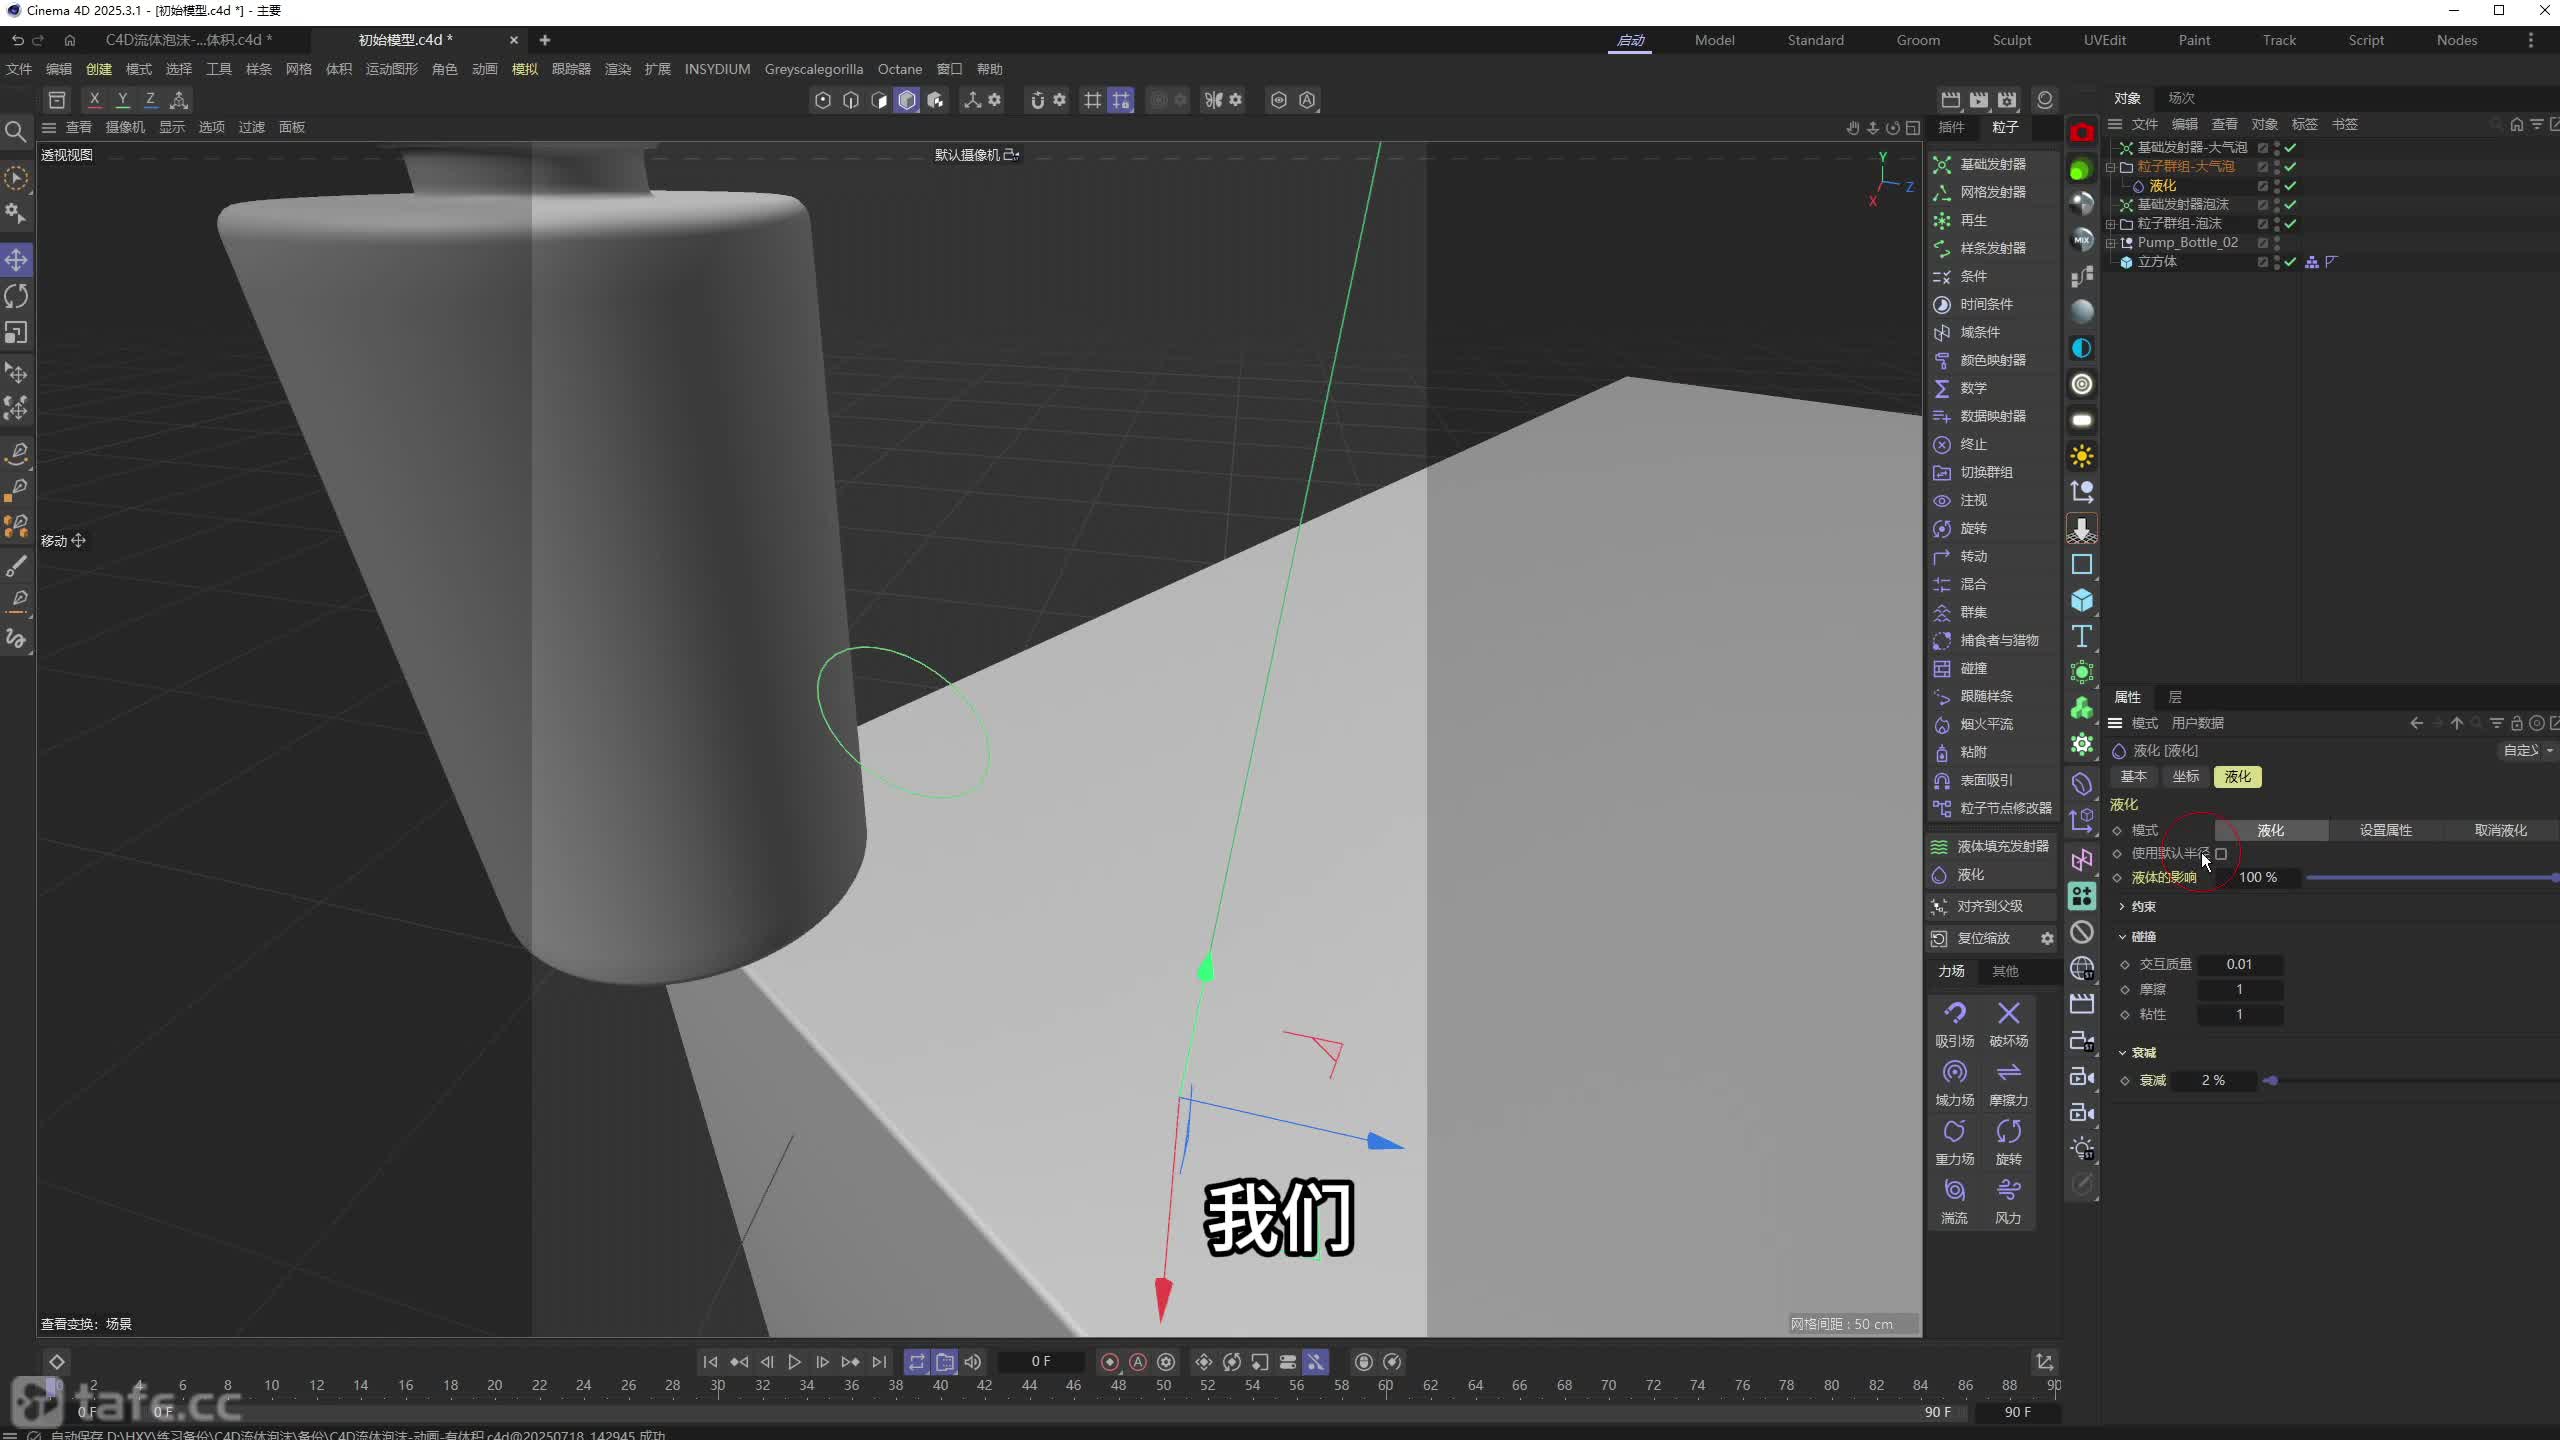
Task: Open the 基本 attribute tab
Action: coord(2133,777)
